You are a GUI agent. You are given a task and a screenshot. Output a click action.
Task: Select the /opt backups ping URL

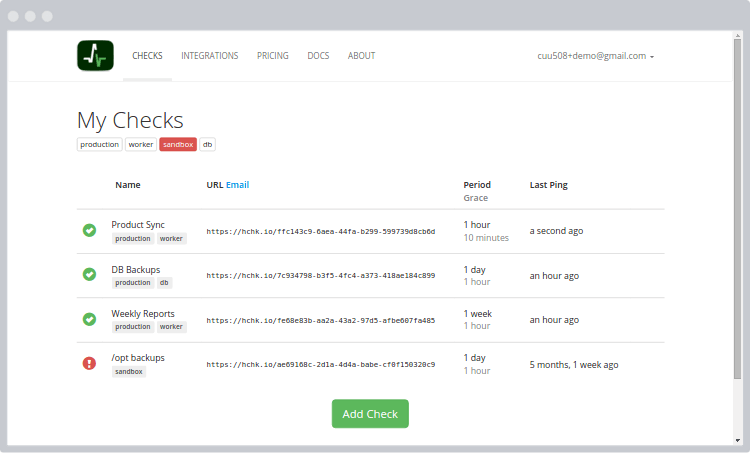click(320, 364)
